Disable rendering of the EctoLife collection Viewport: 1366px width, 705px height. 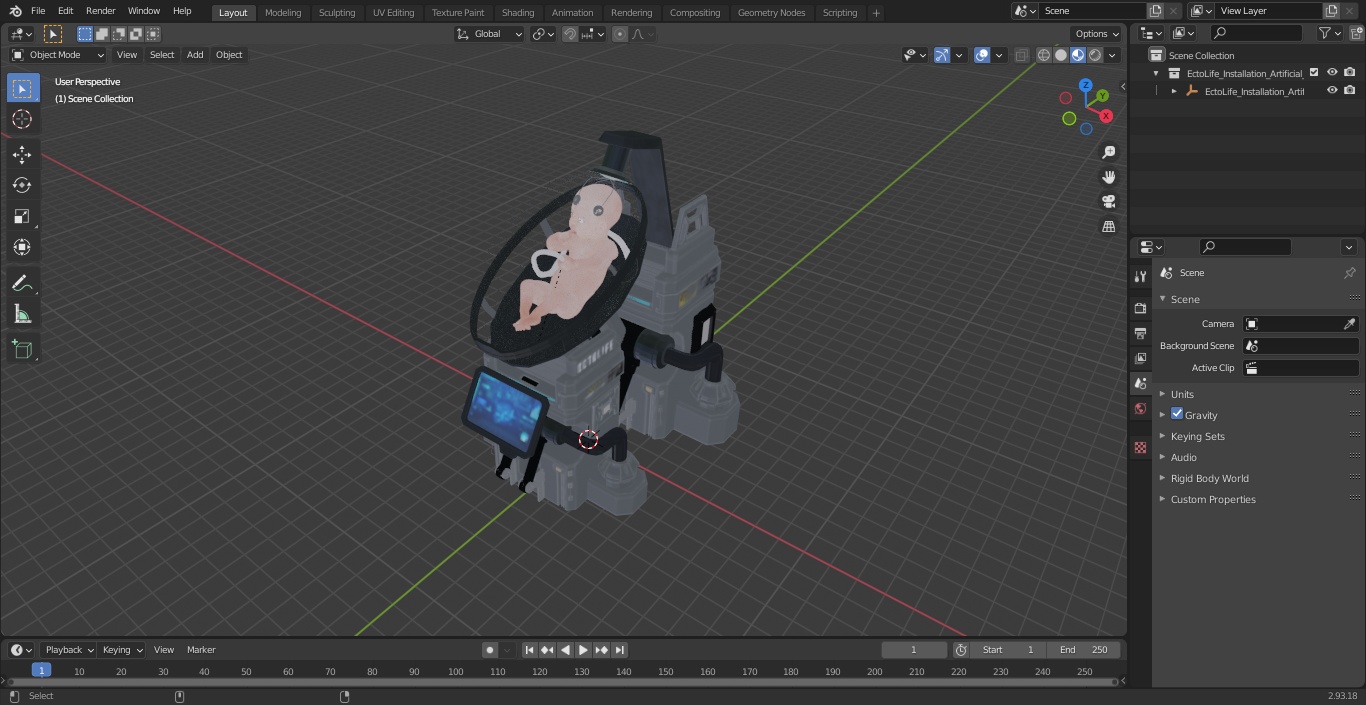coord(1350,73)
